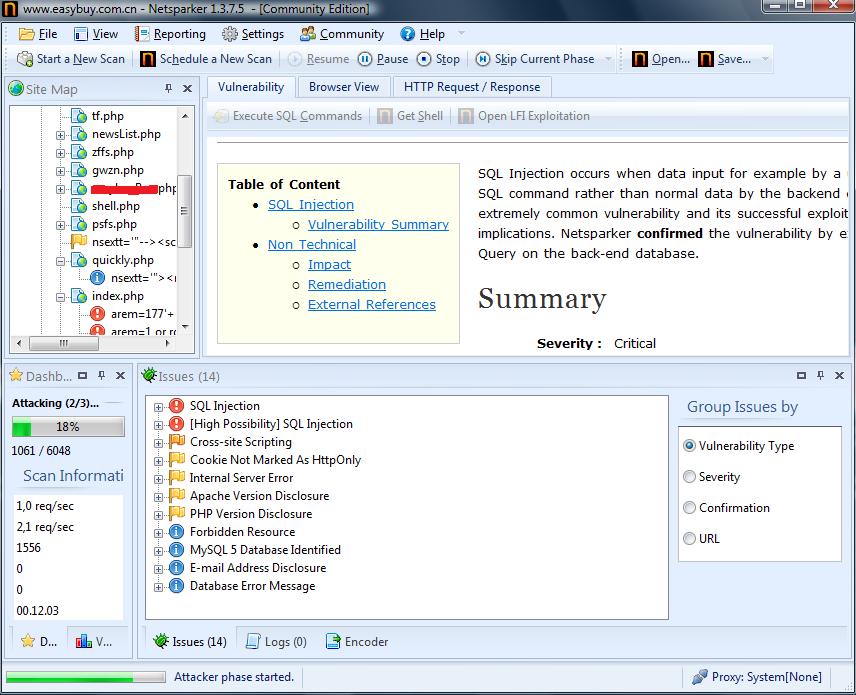Click the Resume scan icon
The height and width of the screenshot is (695, 856).
pos(295,59)
